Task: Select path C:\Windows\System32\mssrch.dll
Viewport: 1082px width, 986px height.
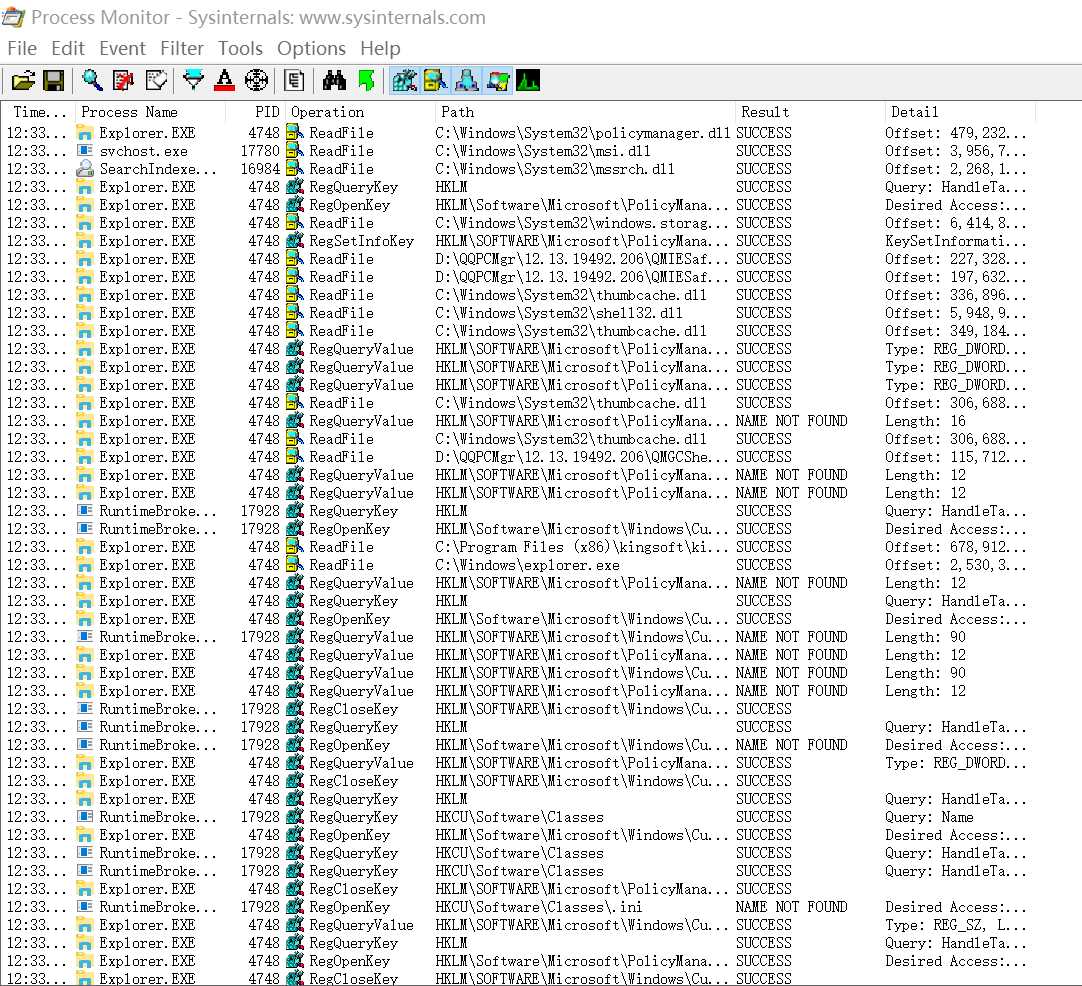Action: [x=555, y=169]
